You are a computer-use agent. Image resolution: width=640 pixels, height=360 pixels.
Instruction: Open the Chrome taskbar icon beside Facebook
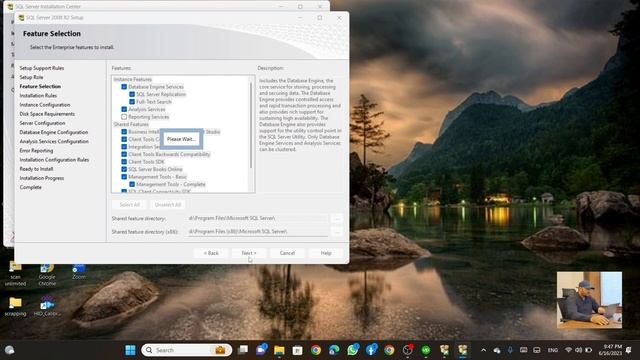389,350
